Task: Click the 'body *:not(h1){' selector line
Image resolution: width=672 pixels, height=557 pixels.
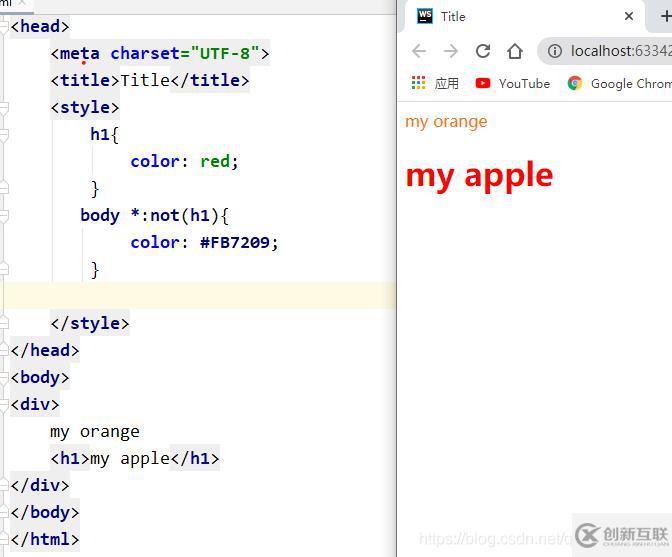Action: click(x=155, y=216)
